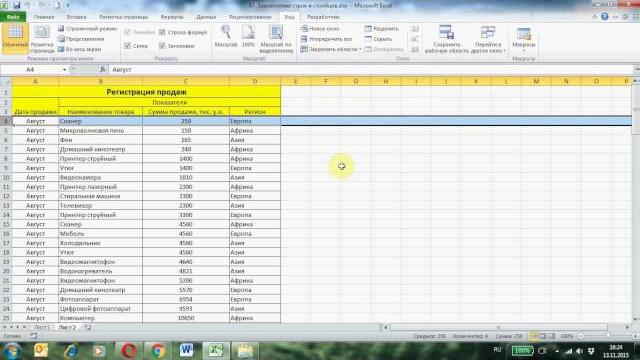Open Excel help question mark icon
This screenshot has height=360, width=640.
pos(604,17)
